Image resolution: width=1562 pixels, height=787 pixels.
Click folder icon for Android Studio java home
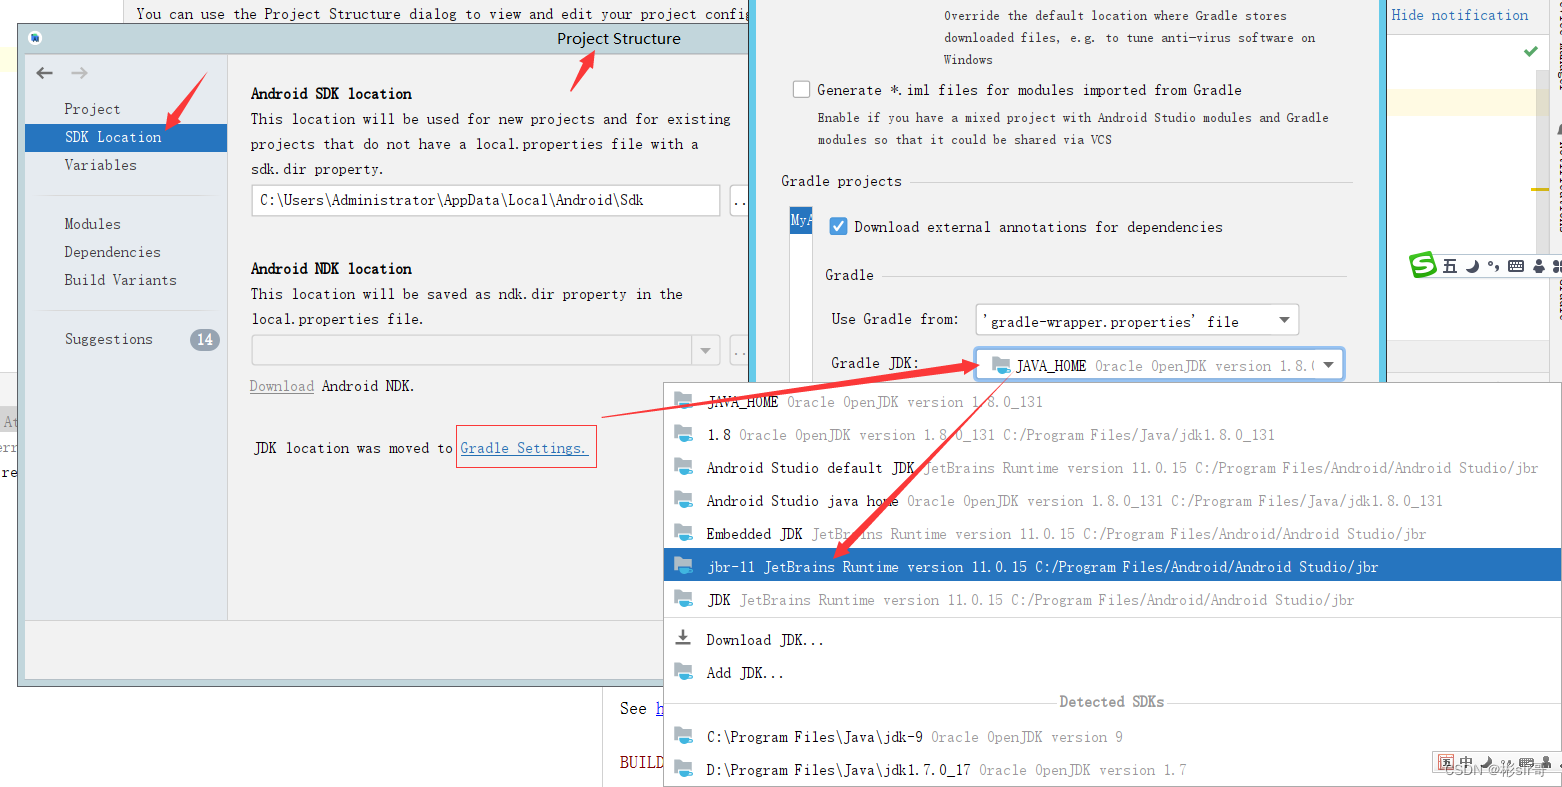pos(684,499)
